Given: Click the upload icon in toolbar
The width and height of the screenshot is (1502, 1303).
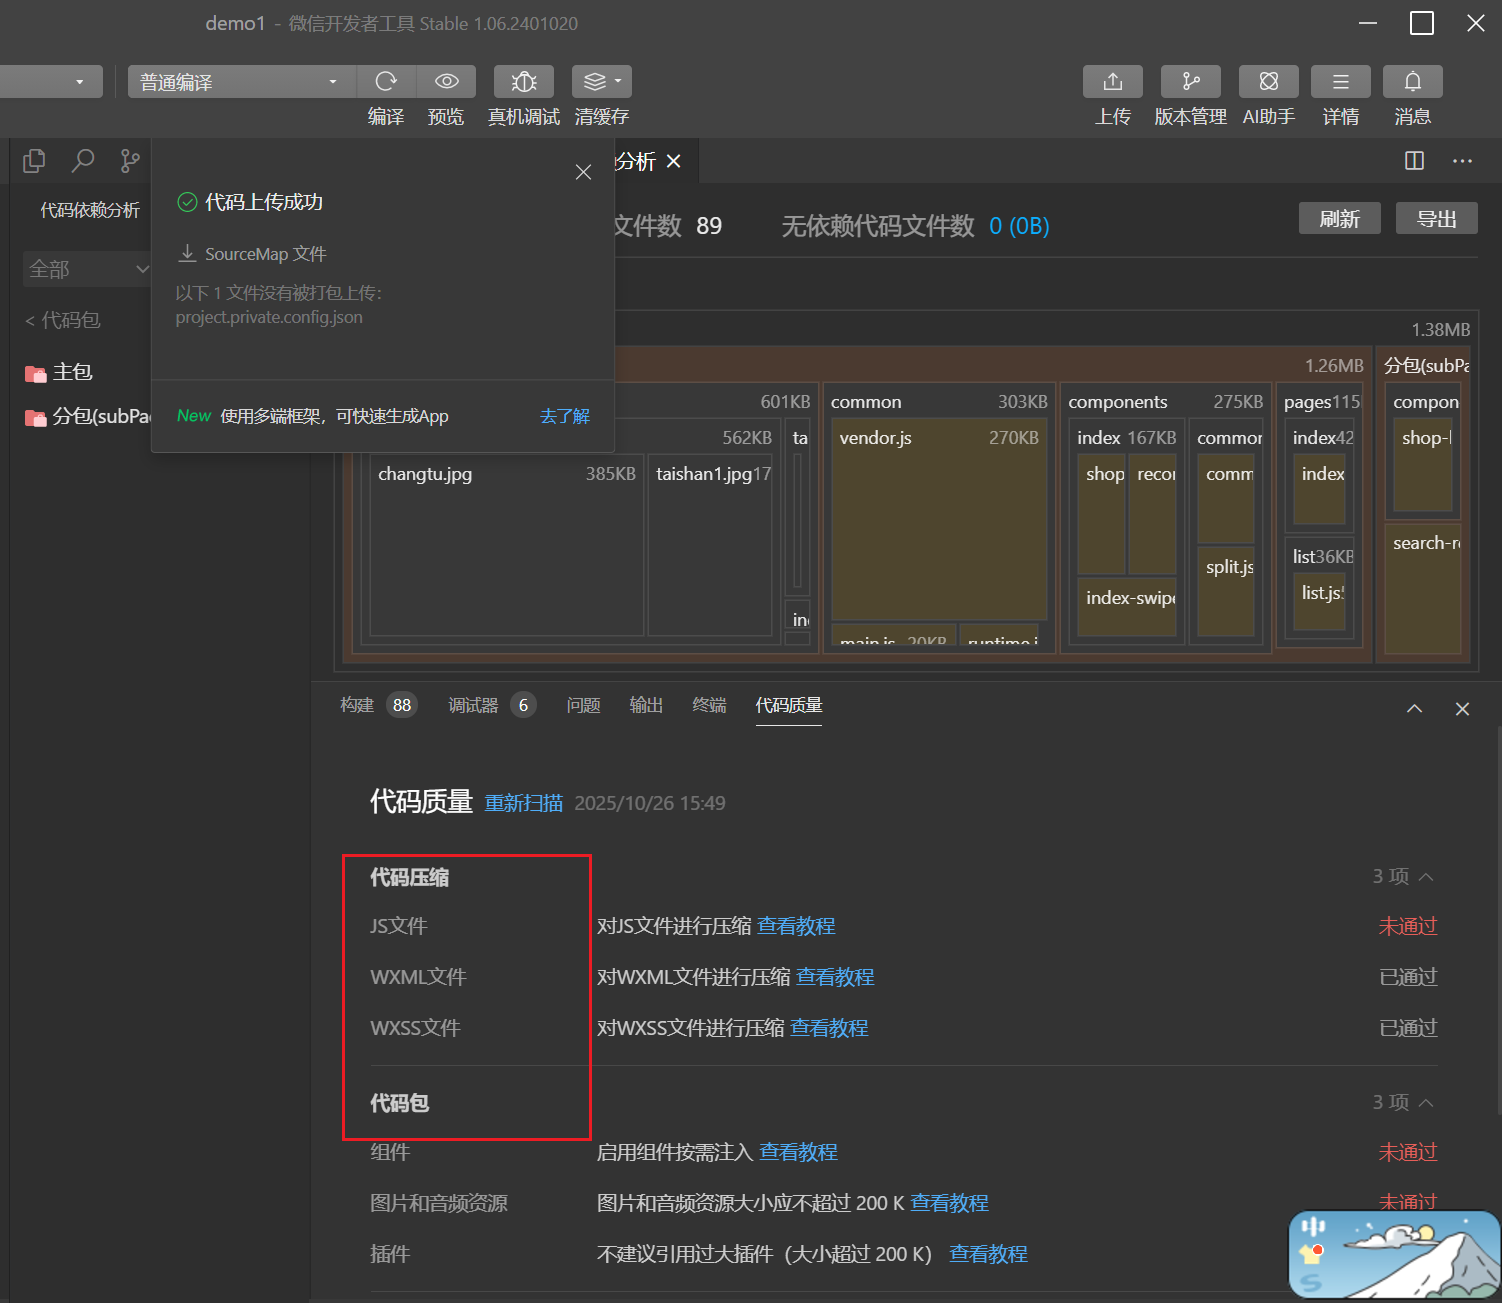Looking at the screenshot, I should 1113,82.
